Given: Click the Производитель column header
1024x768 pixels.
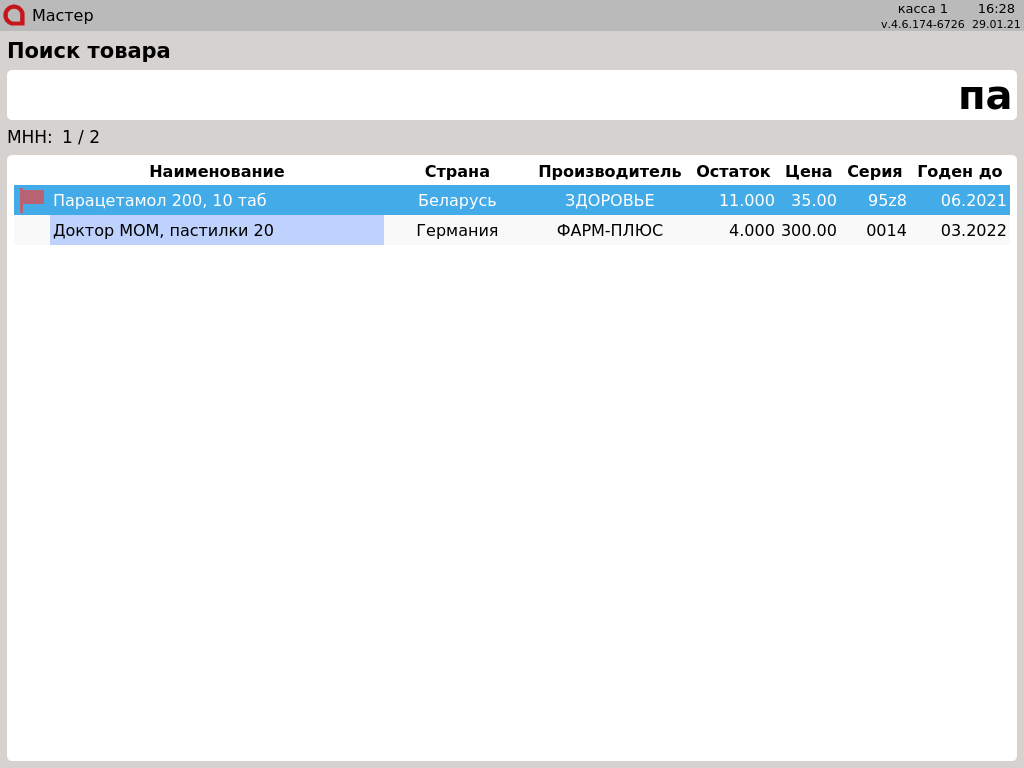Looking at the screenshot, I should pos(609,171).
